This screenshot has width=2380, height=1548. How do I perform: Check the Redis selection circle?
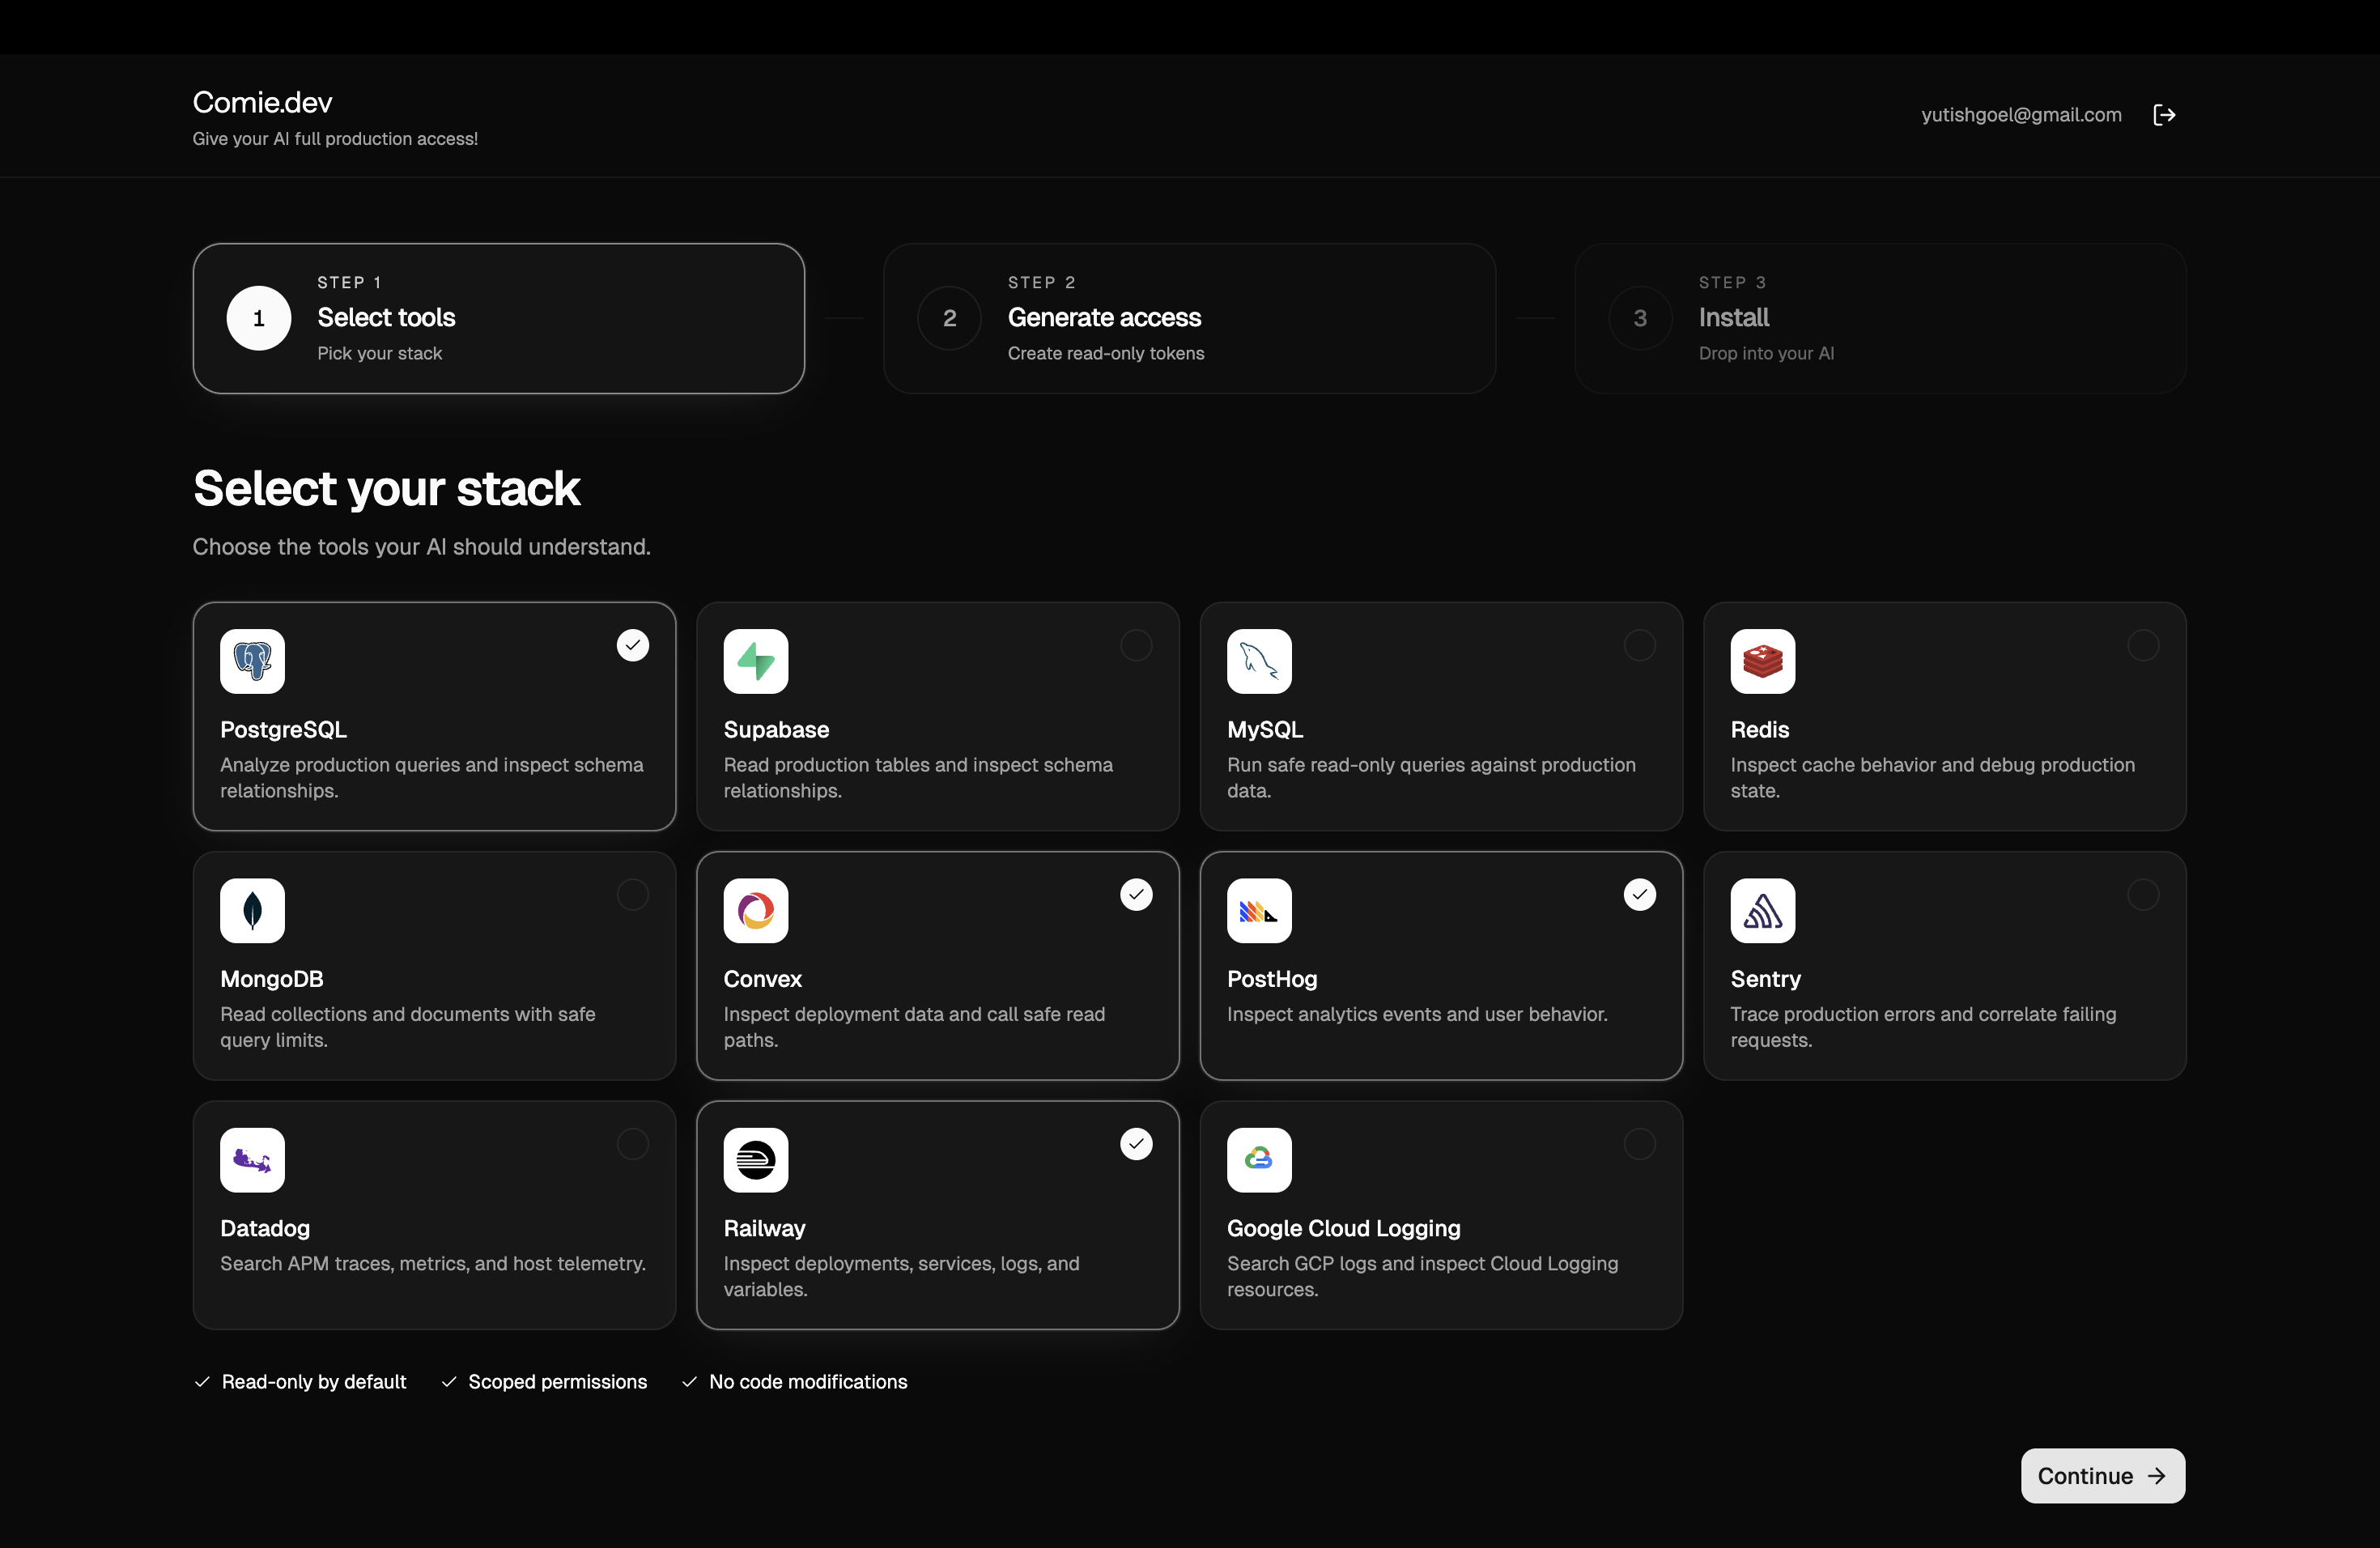tap(2143, 645)
